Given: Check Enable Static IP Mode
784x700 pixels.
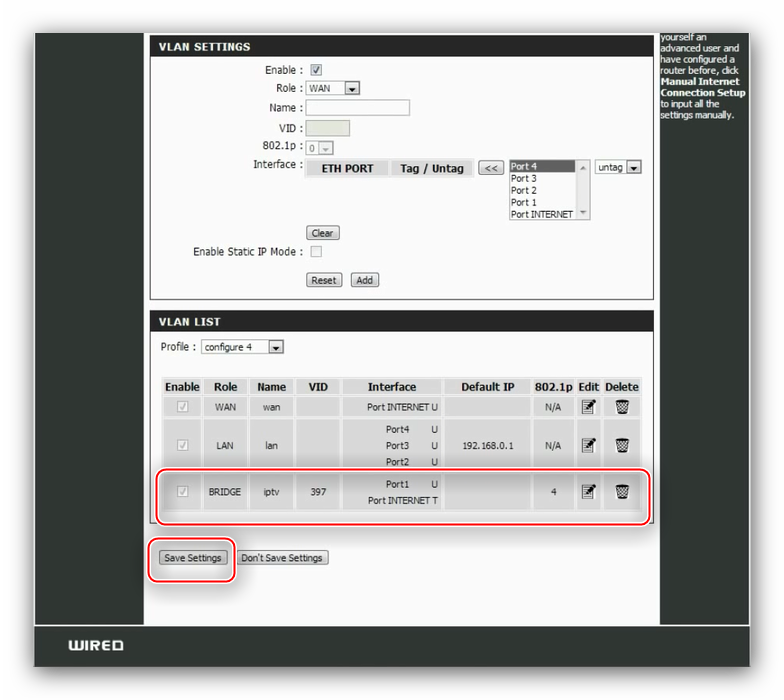Looking at the screenshot, I should coord(316,252).
